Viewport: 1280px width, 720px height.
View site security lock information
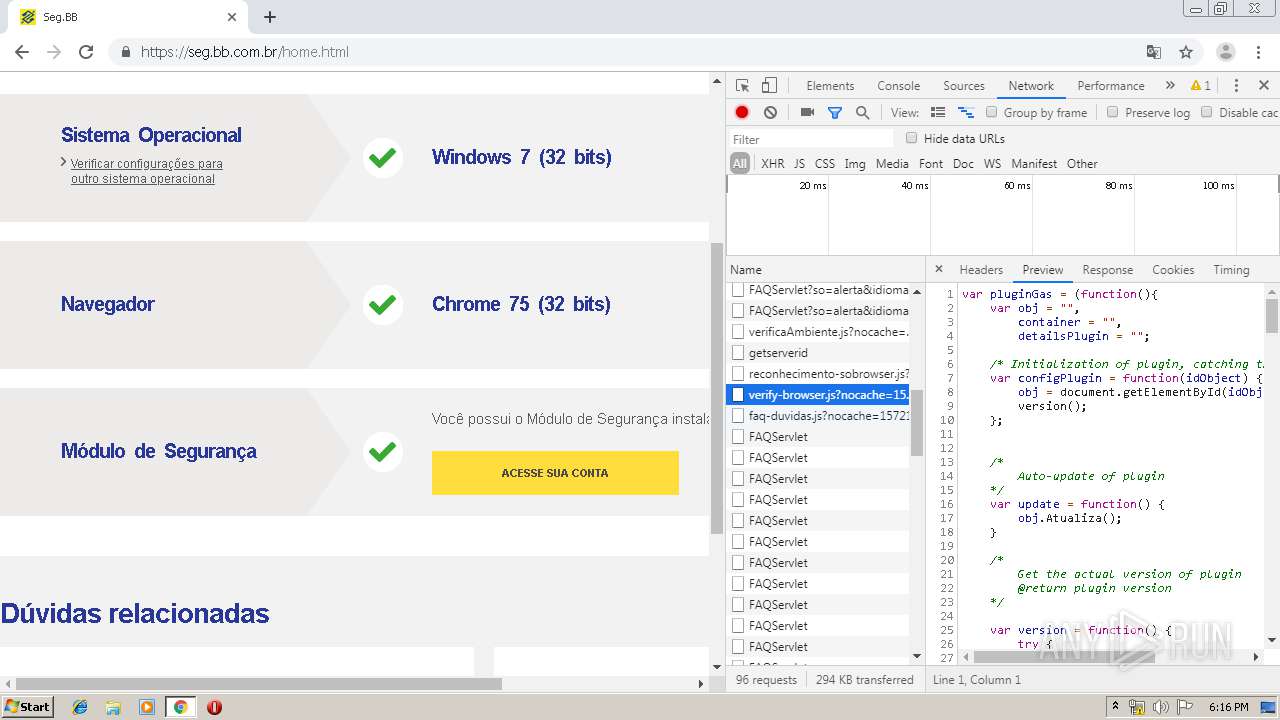pyautogui.click(x=125, y=52)
